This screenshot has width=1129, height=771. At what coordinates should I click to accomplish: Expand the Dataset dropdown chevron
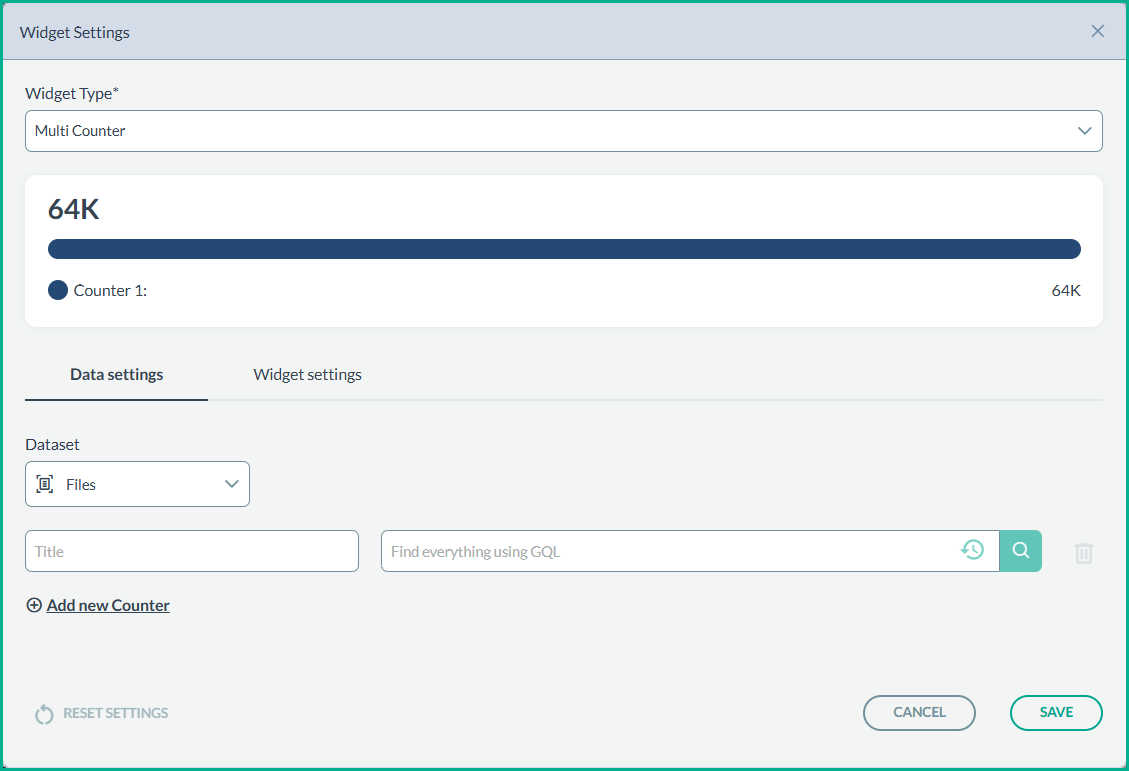[232, 484]
